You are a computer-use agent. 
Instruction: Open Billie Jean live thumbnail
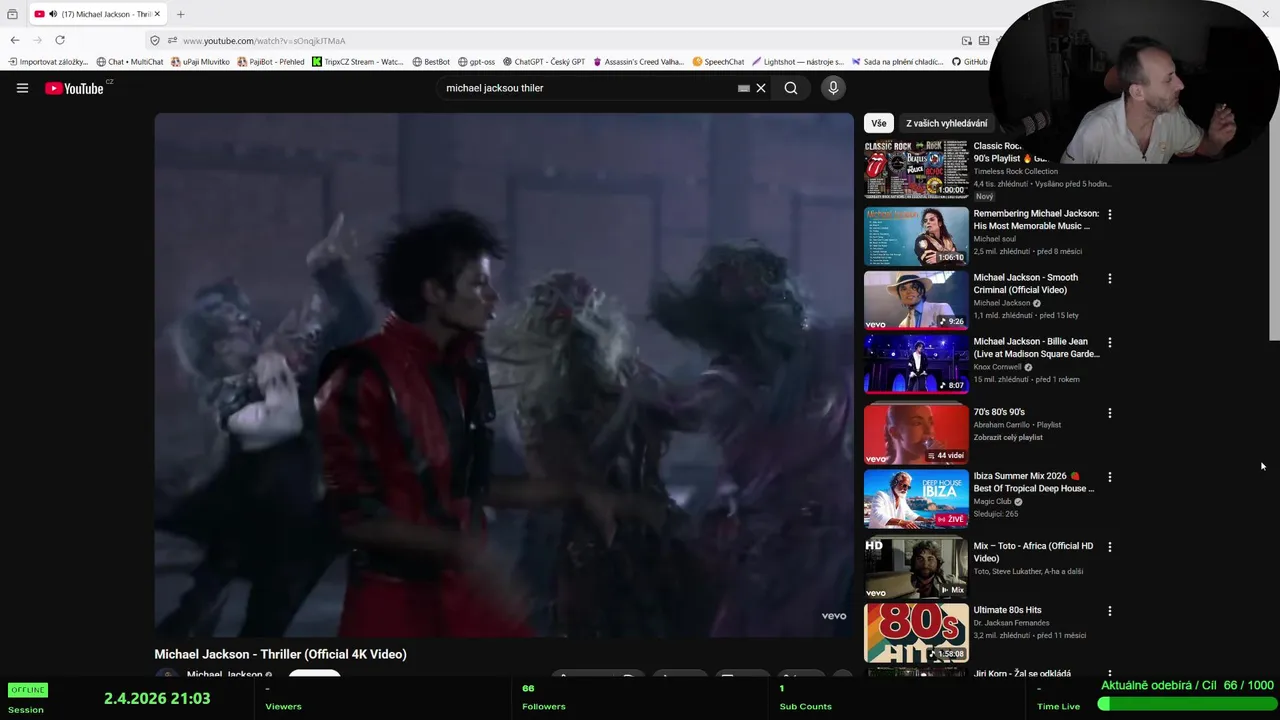point(916,364)
